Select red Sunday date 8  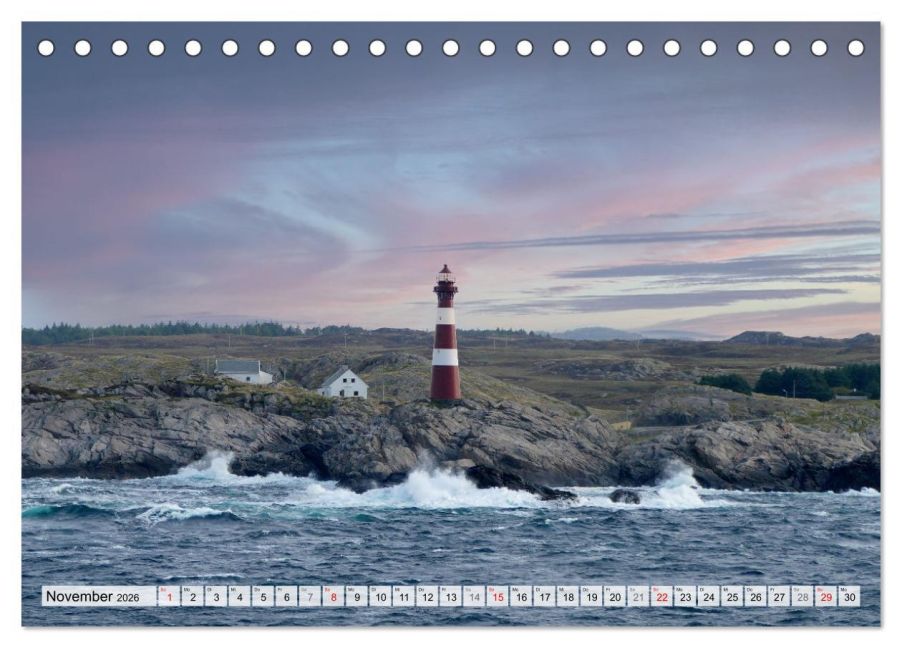(x=333, y=596)
